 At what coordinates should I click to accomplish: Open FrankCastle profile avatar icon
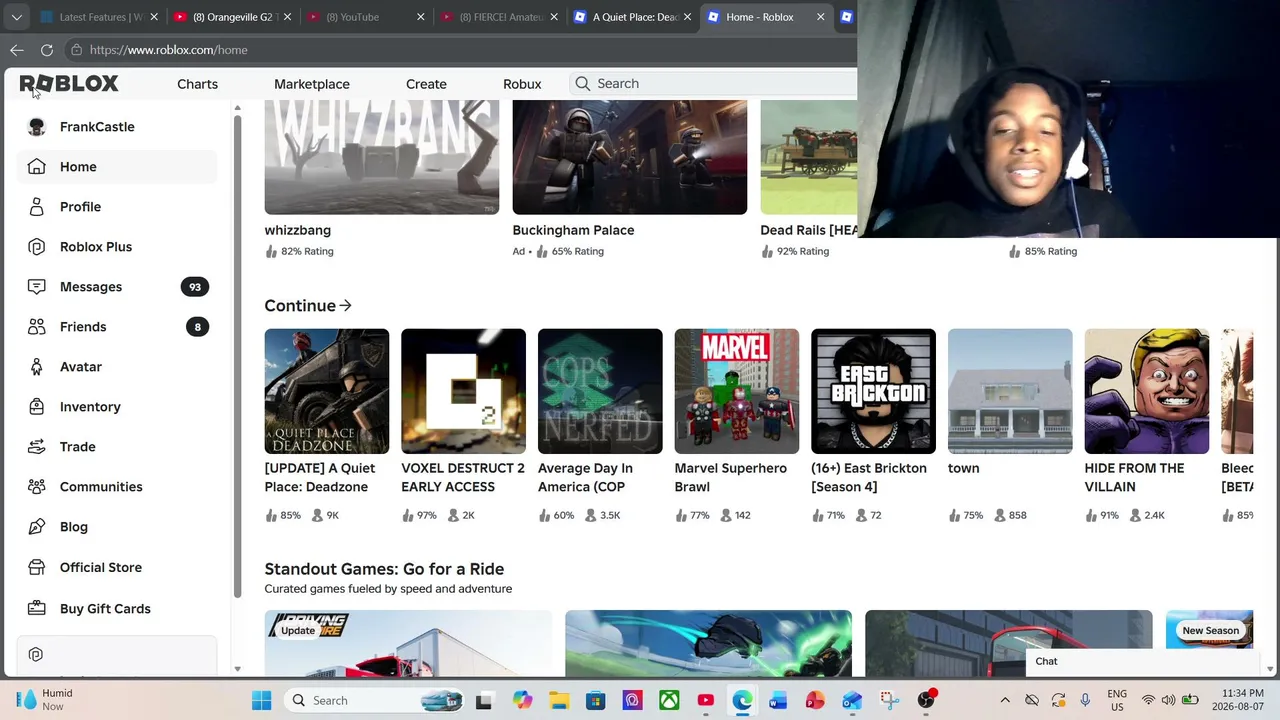37,127
